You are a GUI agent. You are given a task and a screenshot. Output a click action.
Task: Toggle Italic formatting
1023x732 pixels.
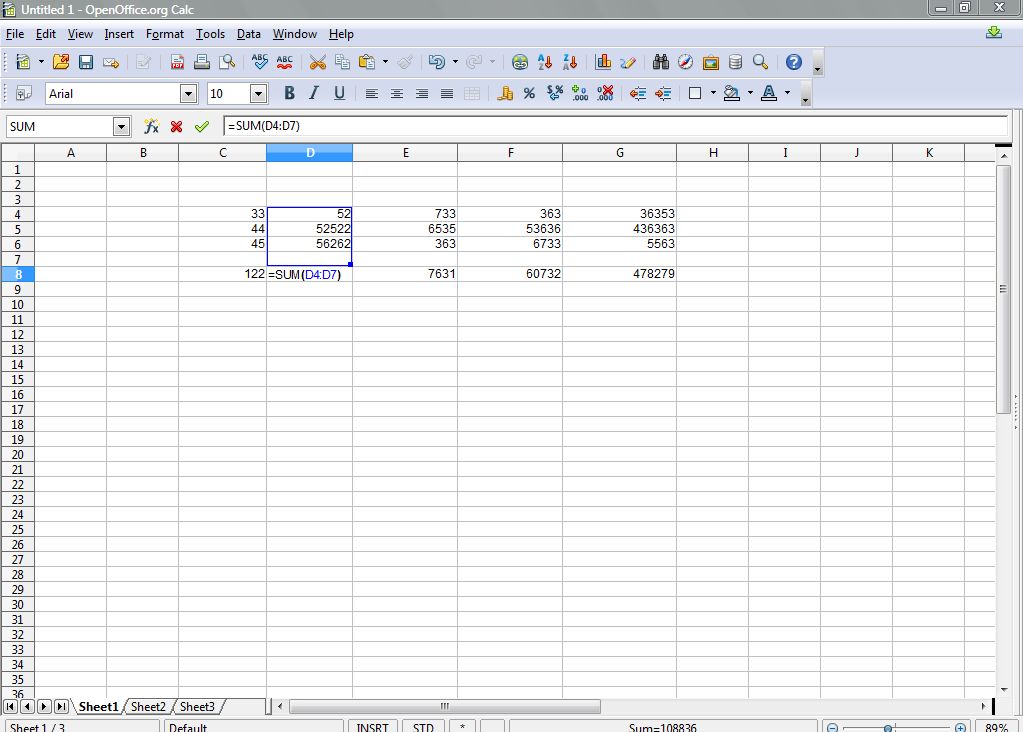314,93
